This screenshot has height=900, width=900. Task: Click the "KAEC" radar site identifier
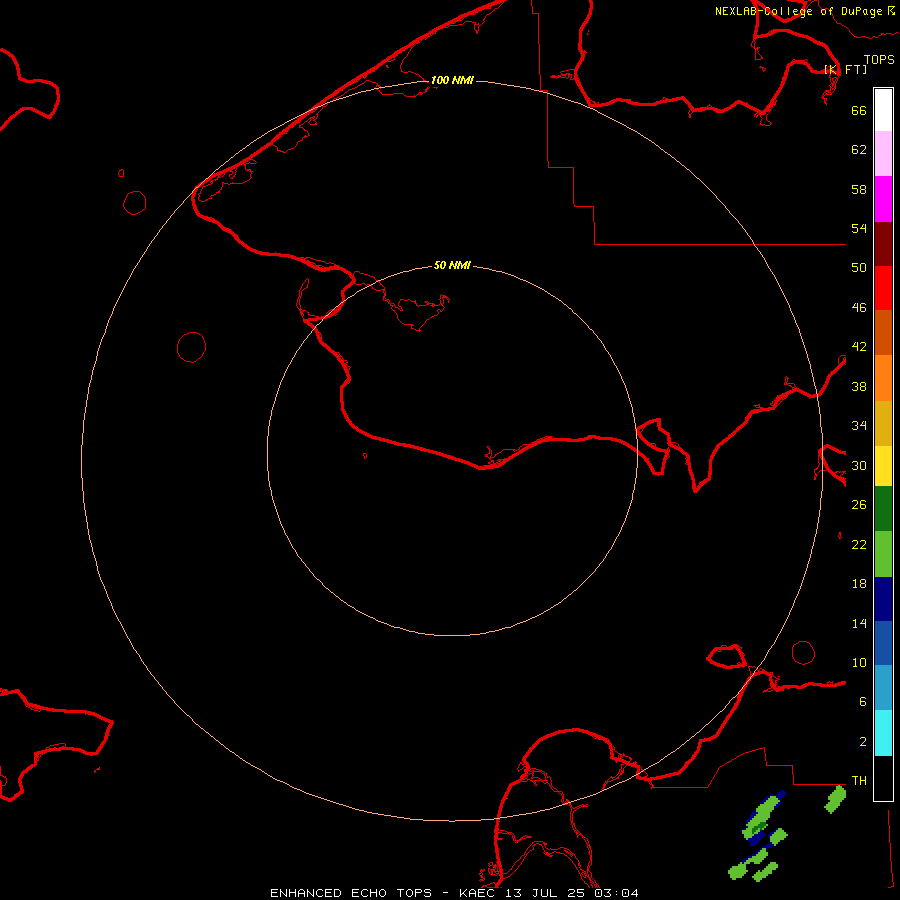tap(479, 893)
